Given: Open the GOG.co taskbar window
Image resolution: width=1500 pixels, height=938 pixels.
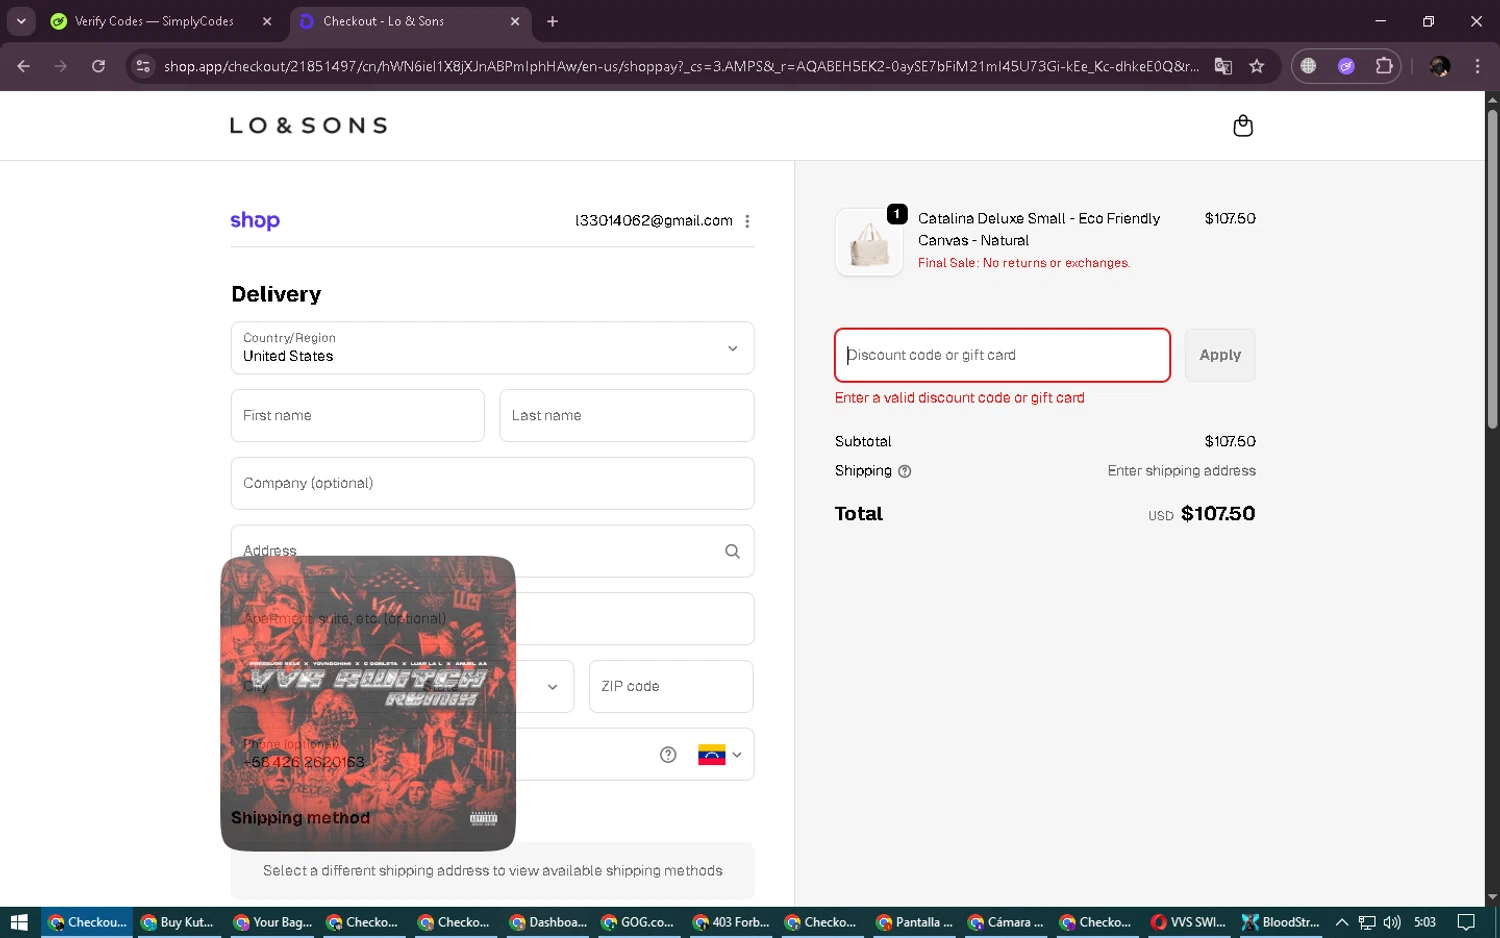Looking at the screenshot, I should click(x=639, y=922).
